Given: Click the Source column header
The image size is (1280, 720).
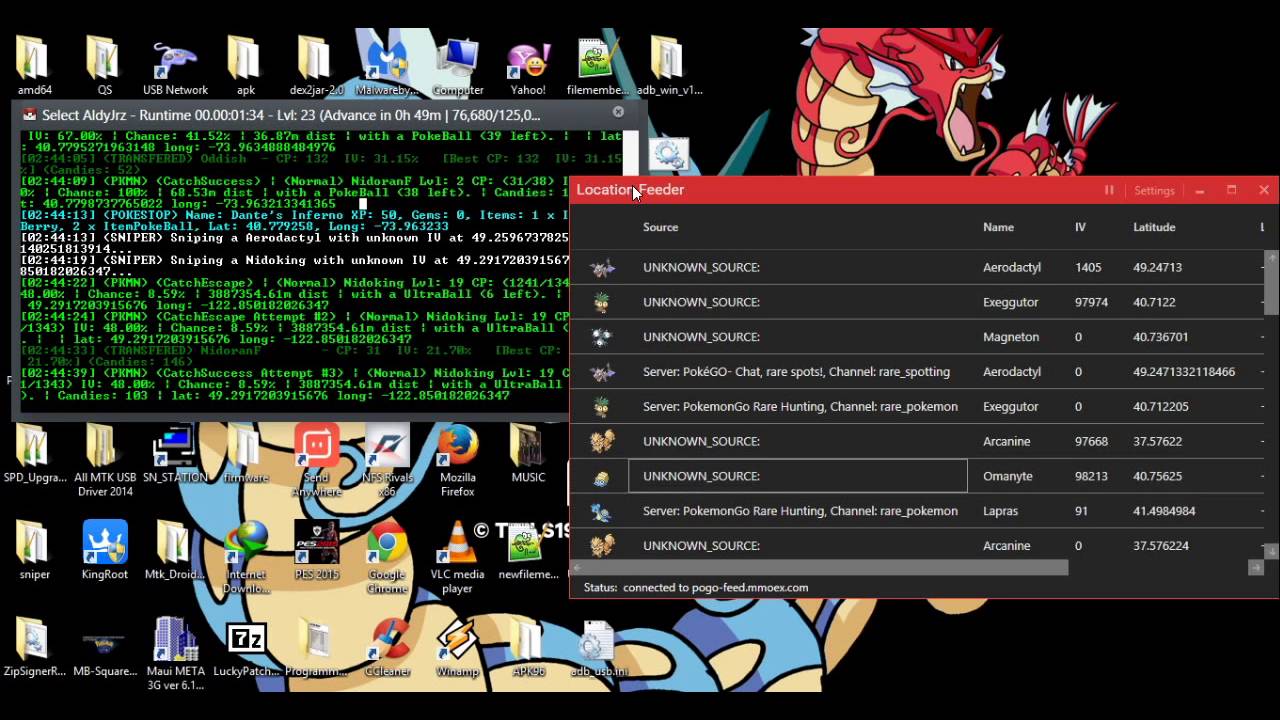Looking at the screenshot, I should click(660, 227).
